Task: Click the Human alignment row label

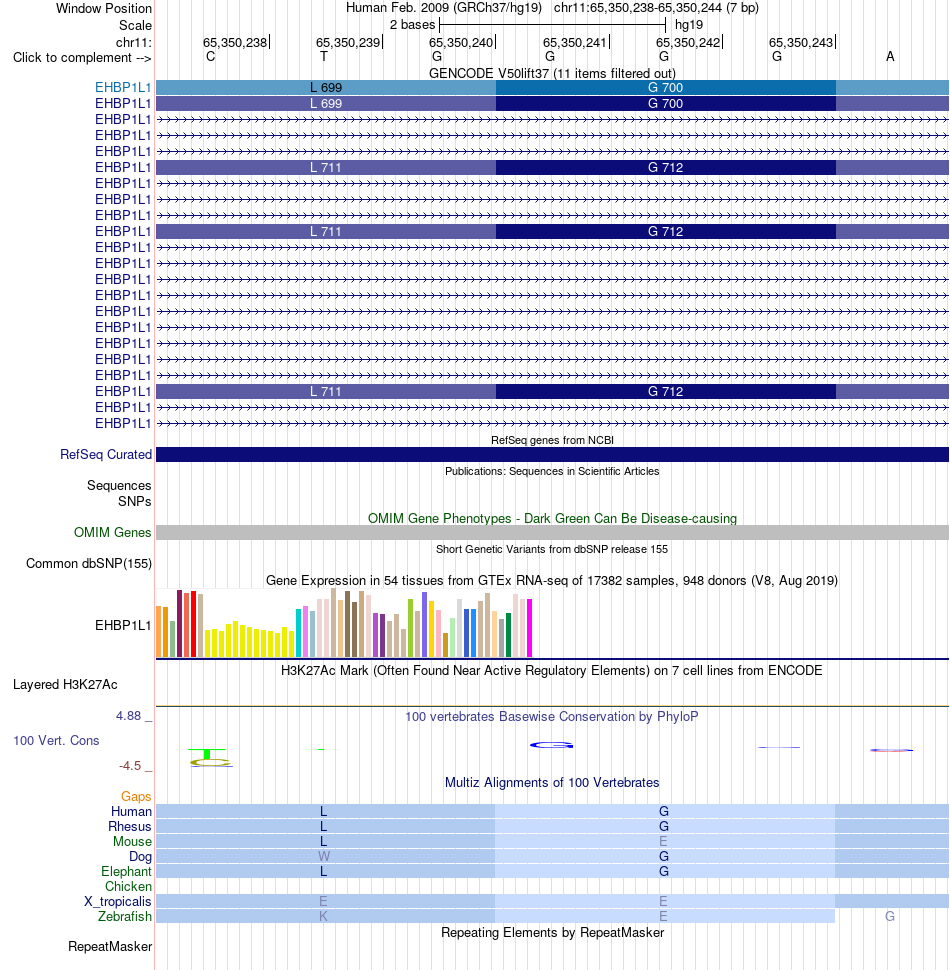Action: (131, 812)
